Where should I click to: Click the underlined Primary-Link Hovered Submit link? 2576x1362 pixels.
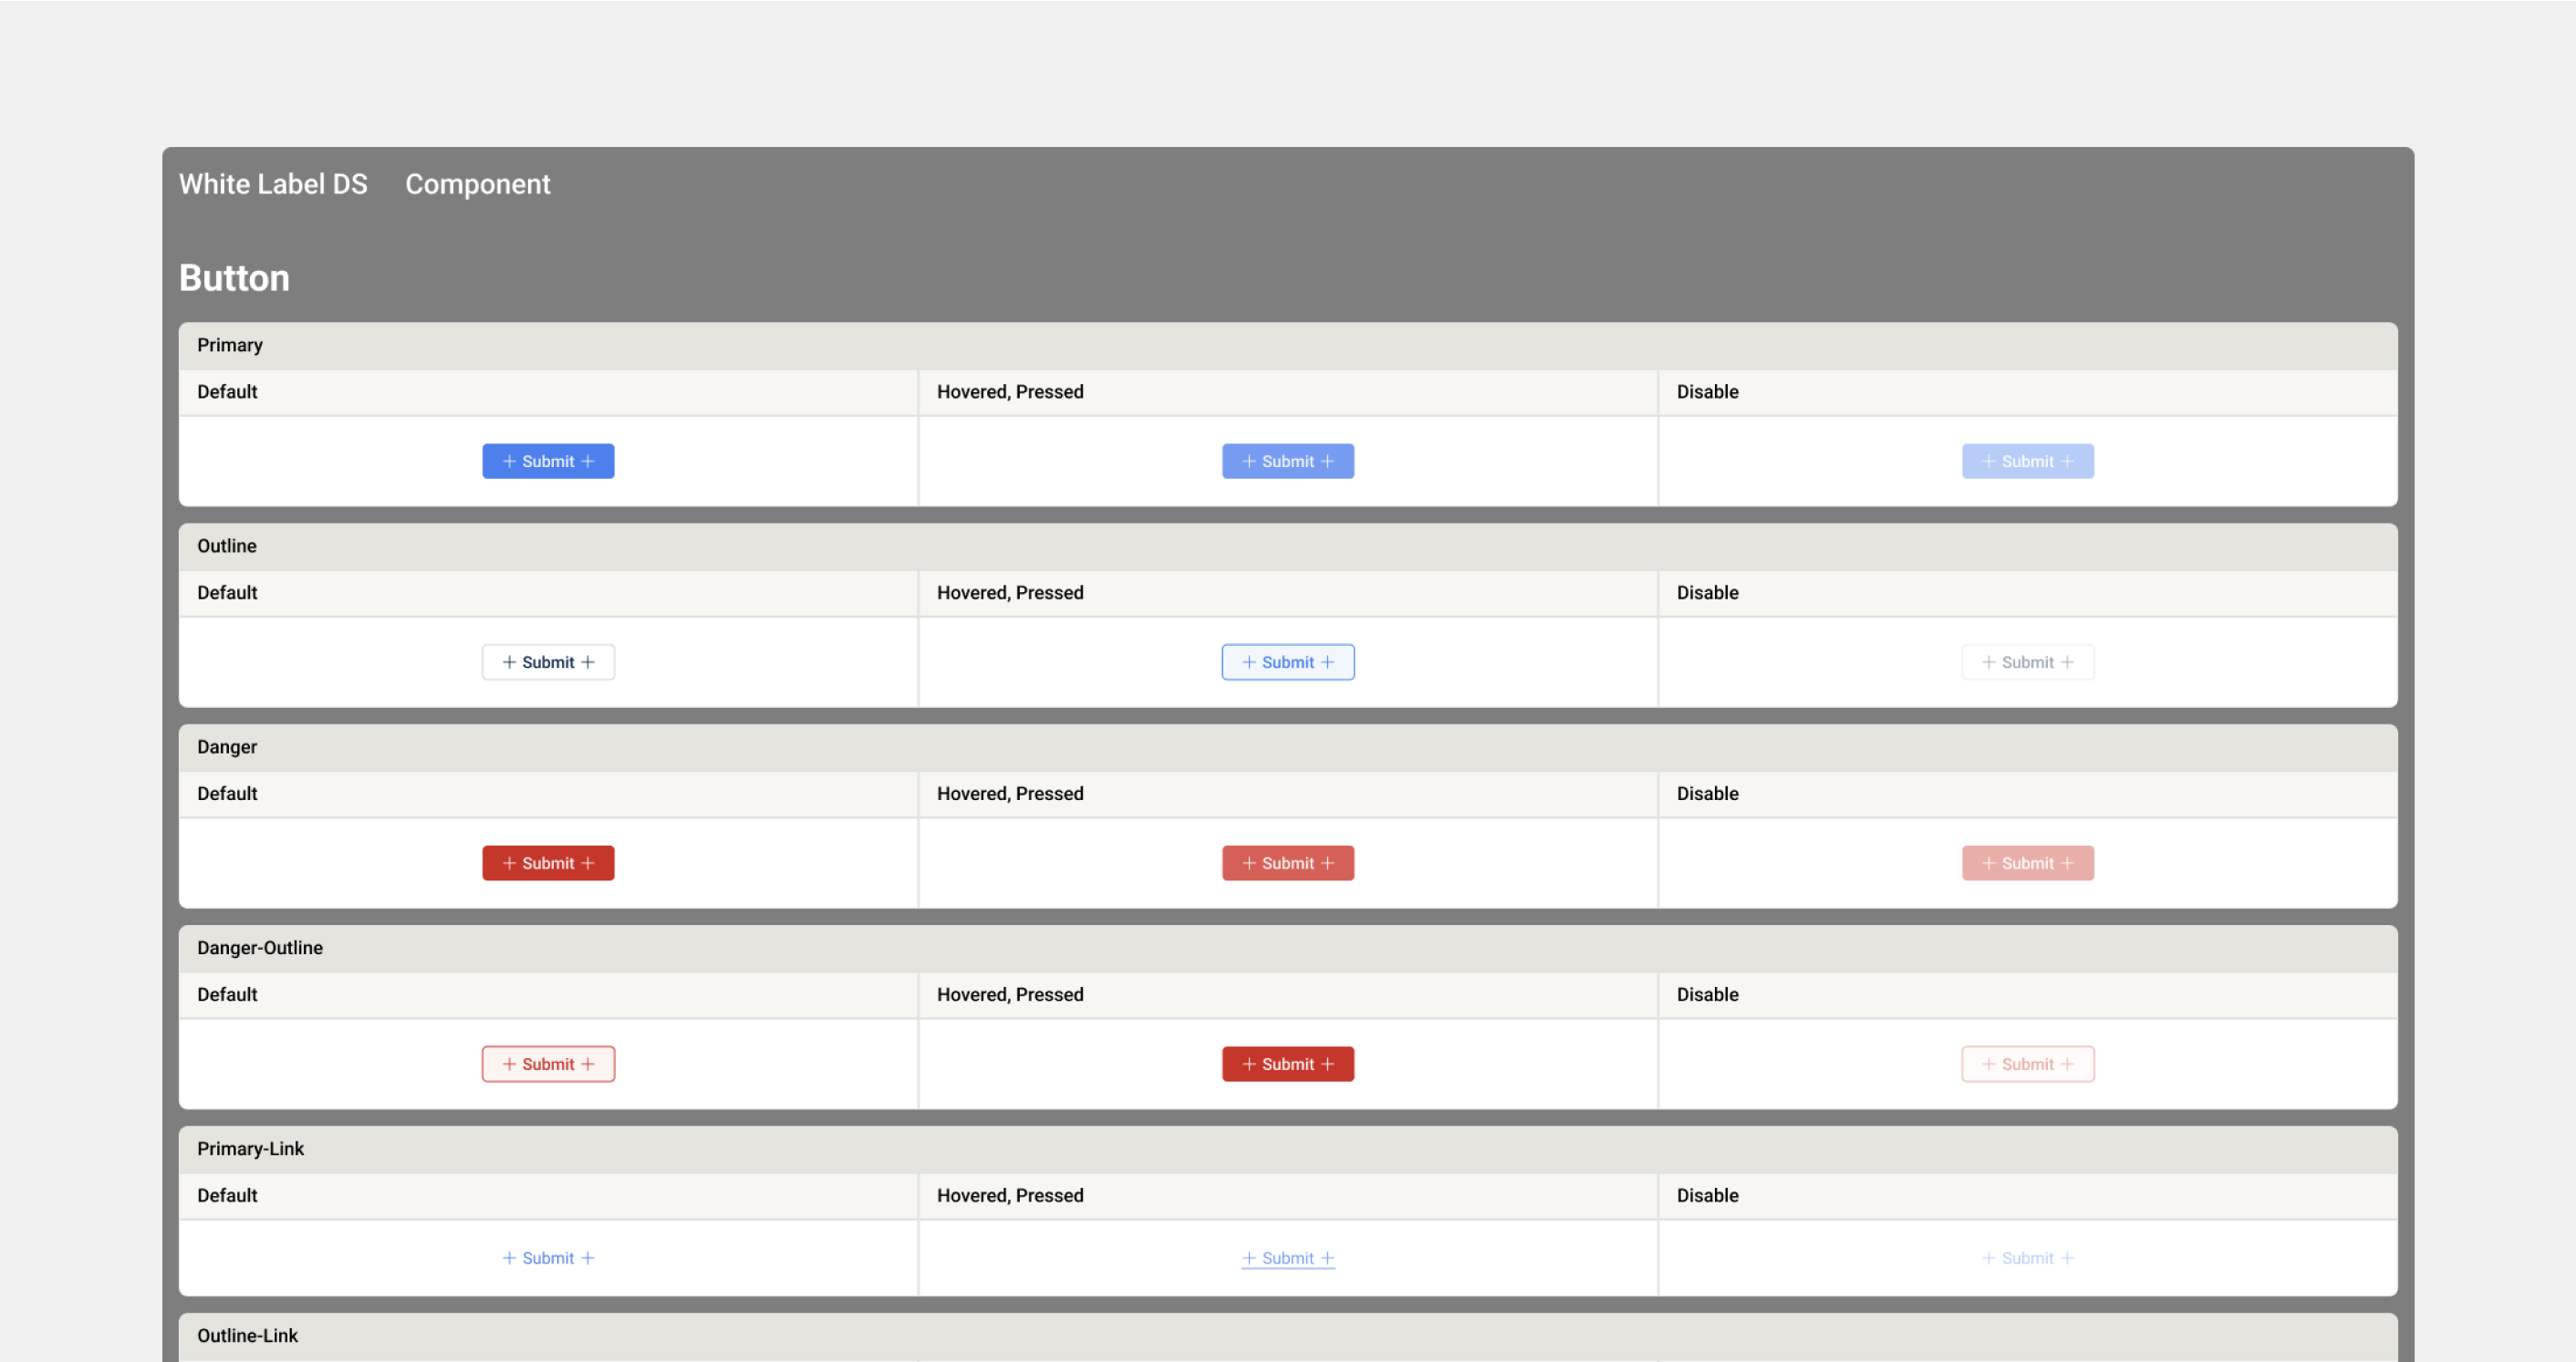[x=1288, y=1258]
